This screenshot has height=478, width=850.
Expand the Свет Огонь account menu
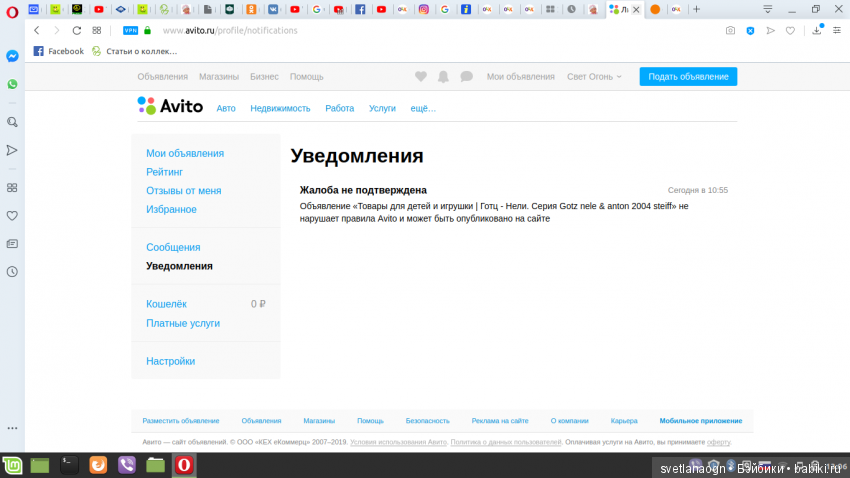pyautogui.click(x=594, y=76)
